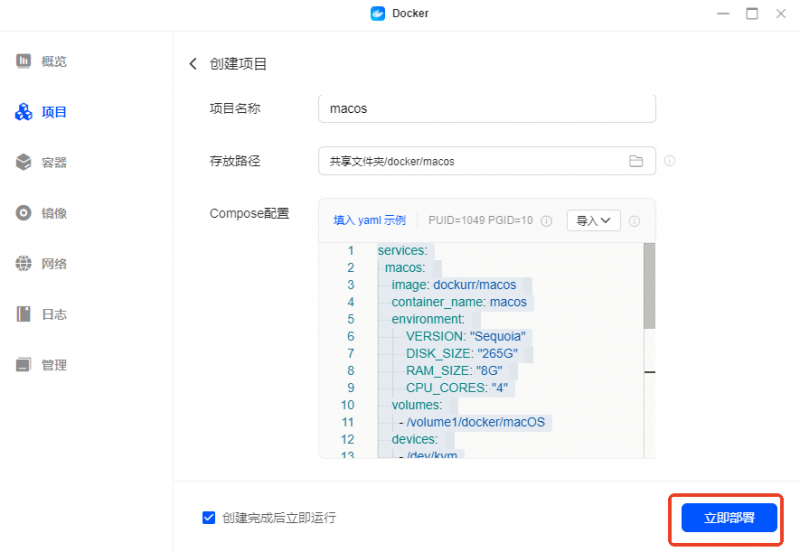Viewport: 800px width, 552px height.
Task: Click line 'devices:' in editor
Action: (414, 439)
